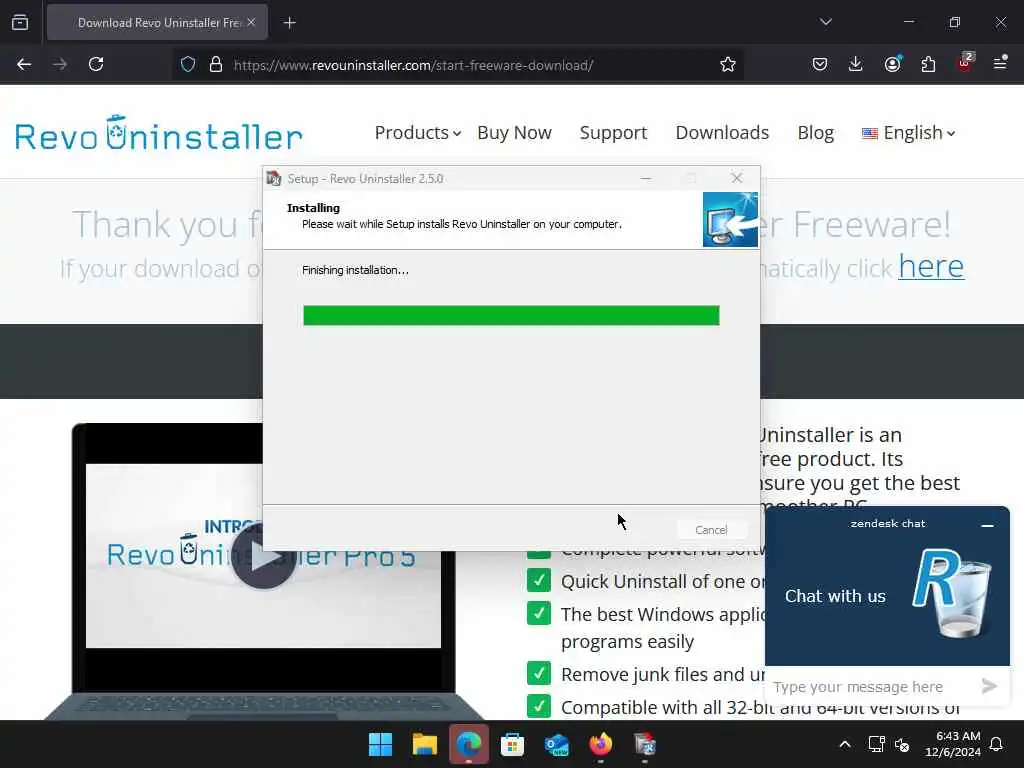The height and width of the screenshot is (768, 1024).
Task: Show site security info via the padlock icon
Action: pos(216,65)
